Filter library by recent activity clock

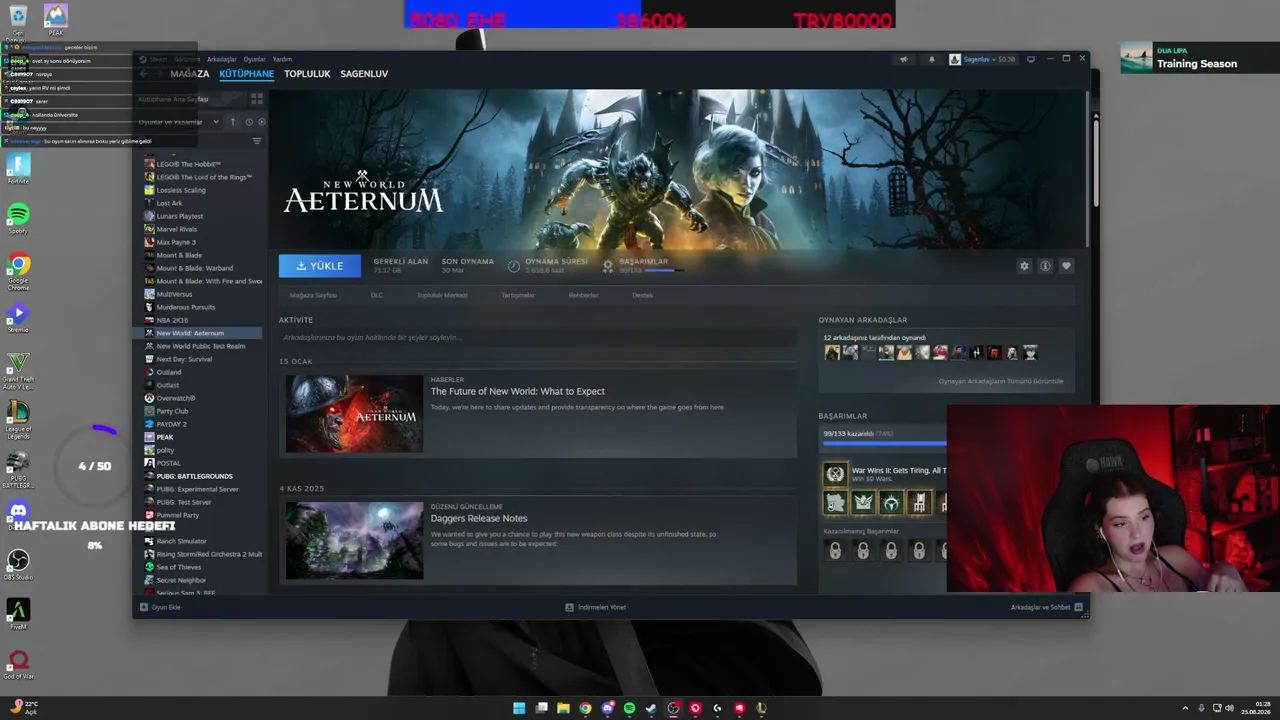249,122
